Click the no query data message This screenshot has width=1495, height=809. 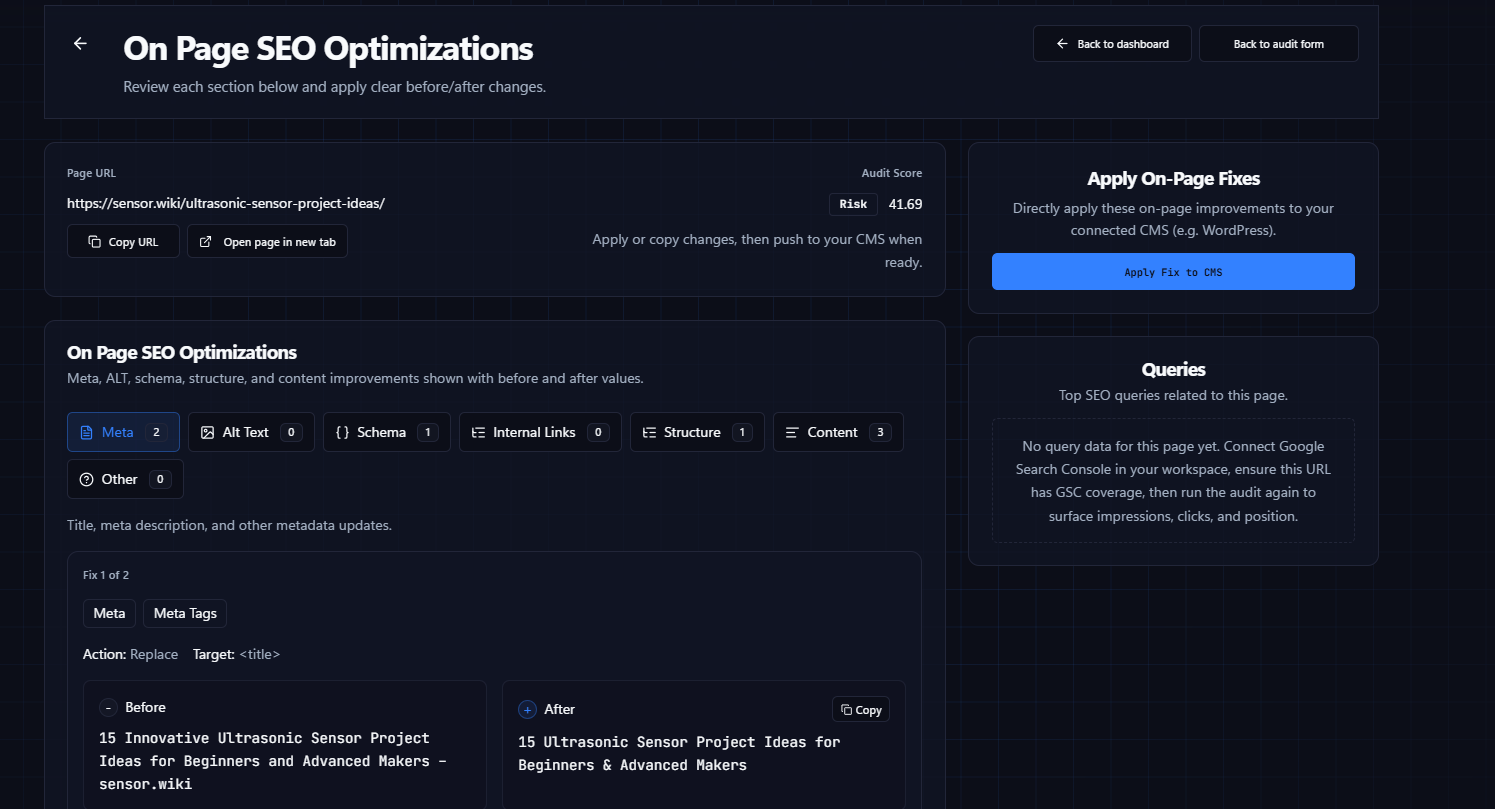(x=1173, y=481)
